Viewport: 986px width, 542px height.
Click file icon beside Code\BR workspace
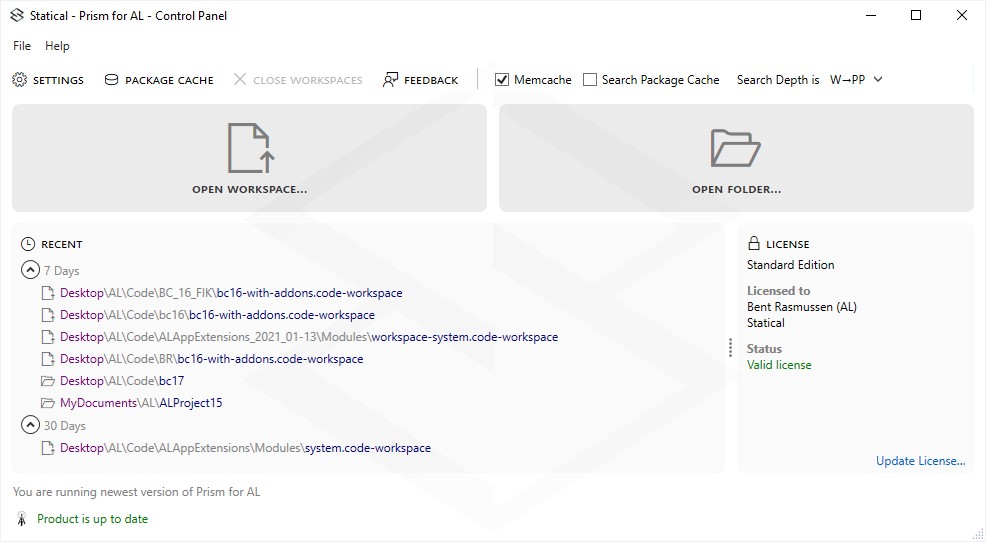48,359
